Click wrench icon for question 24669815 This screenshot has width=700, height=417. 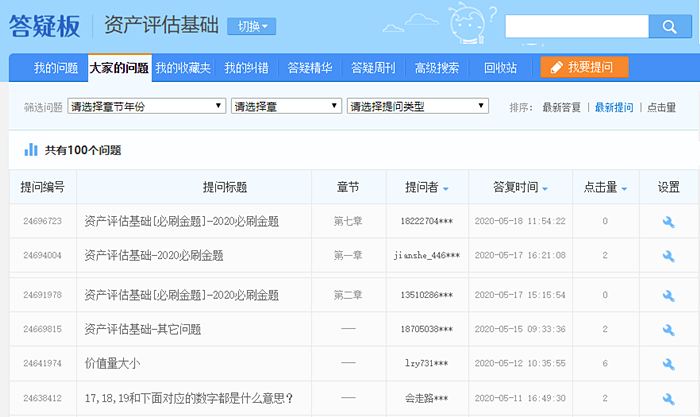(669, 330)
